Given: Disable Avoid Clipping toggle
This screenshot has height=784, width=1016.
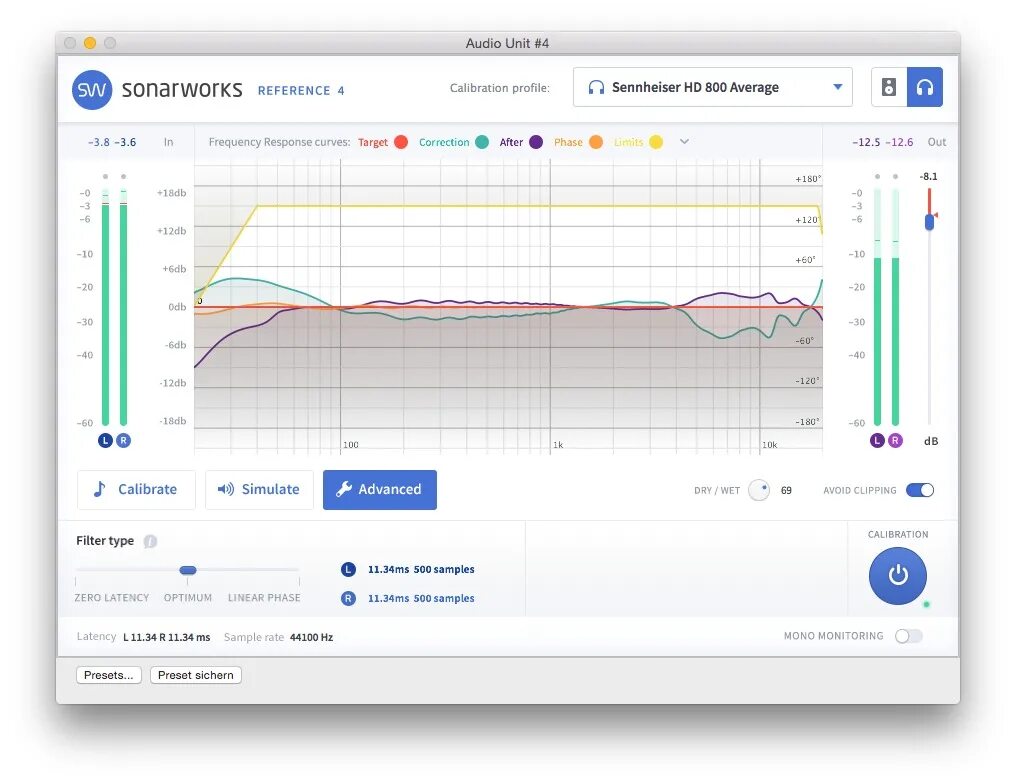Looking at the screenshot, I should point(920,490).
